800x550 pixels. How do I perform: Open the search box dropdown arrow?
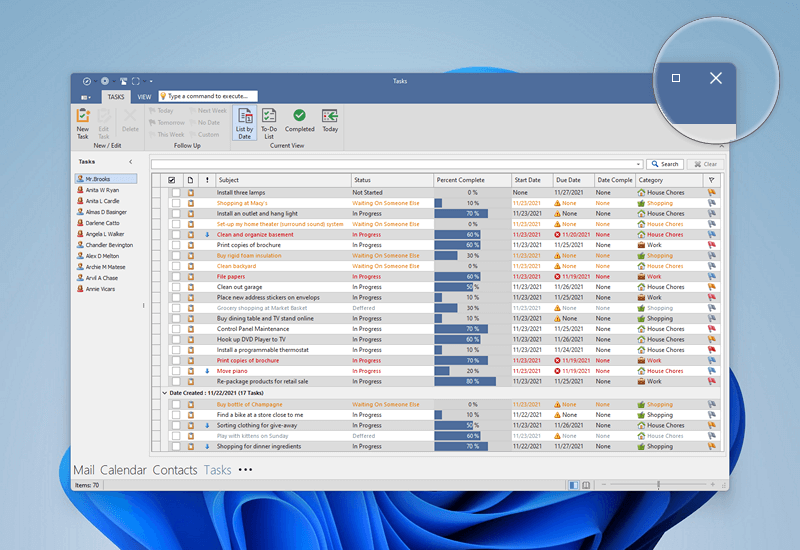click(638, 164)
